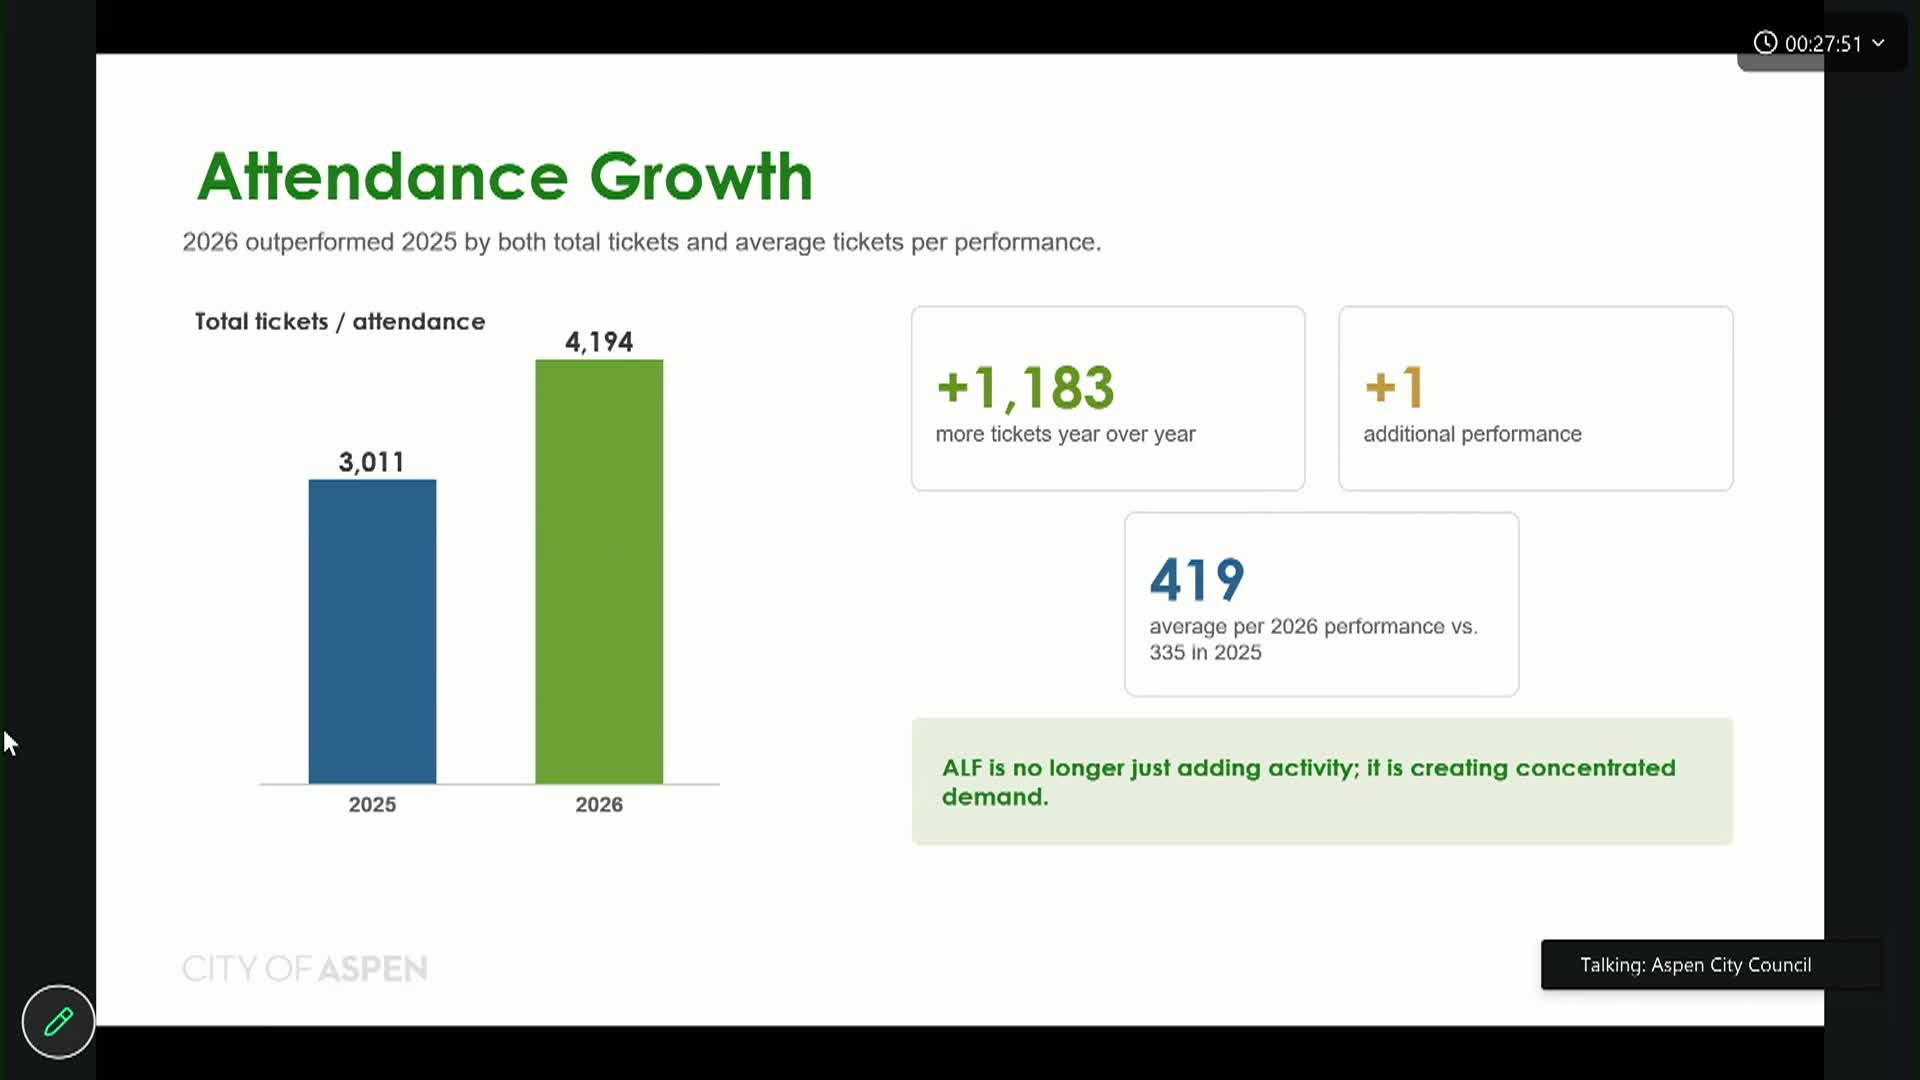Screen dimensions: 1920x1080
Task: Click the +1 additional performance card
Action: [1536, 398]
